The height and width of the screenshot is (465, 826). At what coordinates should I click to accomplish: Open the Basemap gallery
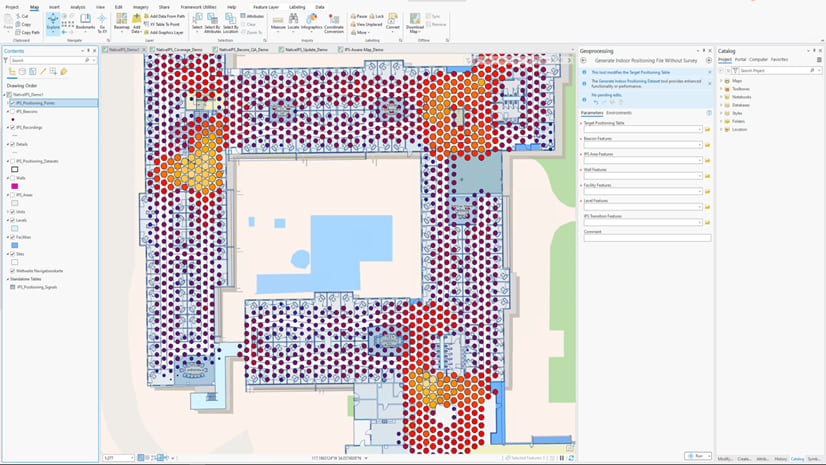(121, 21)
